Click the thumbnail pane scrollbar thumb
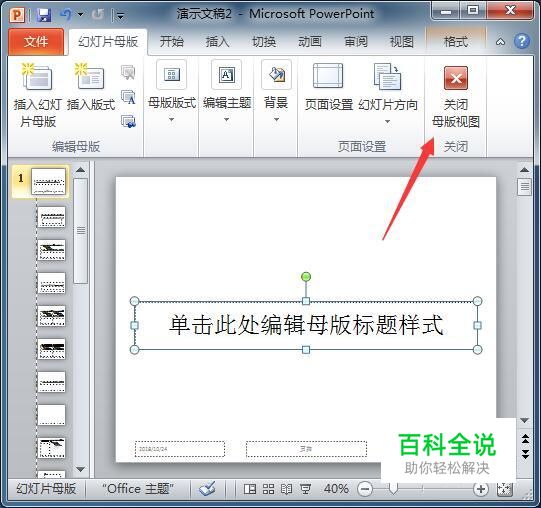 coord(81,231)
